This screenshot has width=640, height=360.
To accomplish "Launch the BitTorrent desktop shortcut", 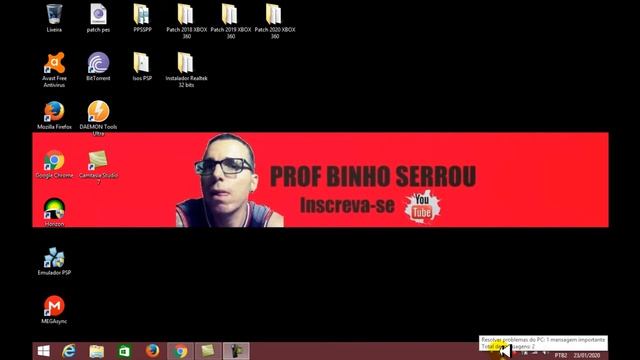I will [98, 67].
